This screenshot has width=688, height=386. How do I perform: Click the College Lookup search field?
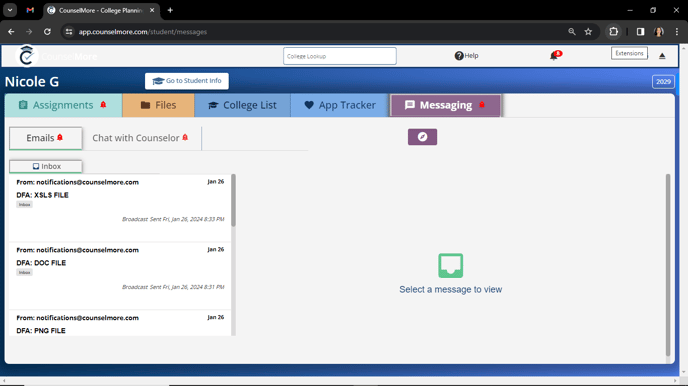(340, 56)
